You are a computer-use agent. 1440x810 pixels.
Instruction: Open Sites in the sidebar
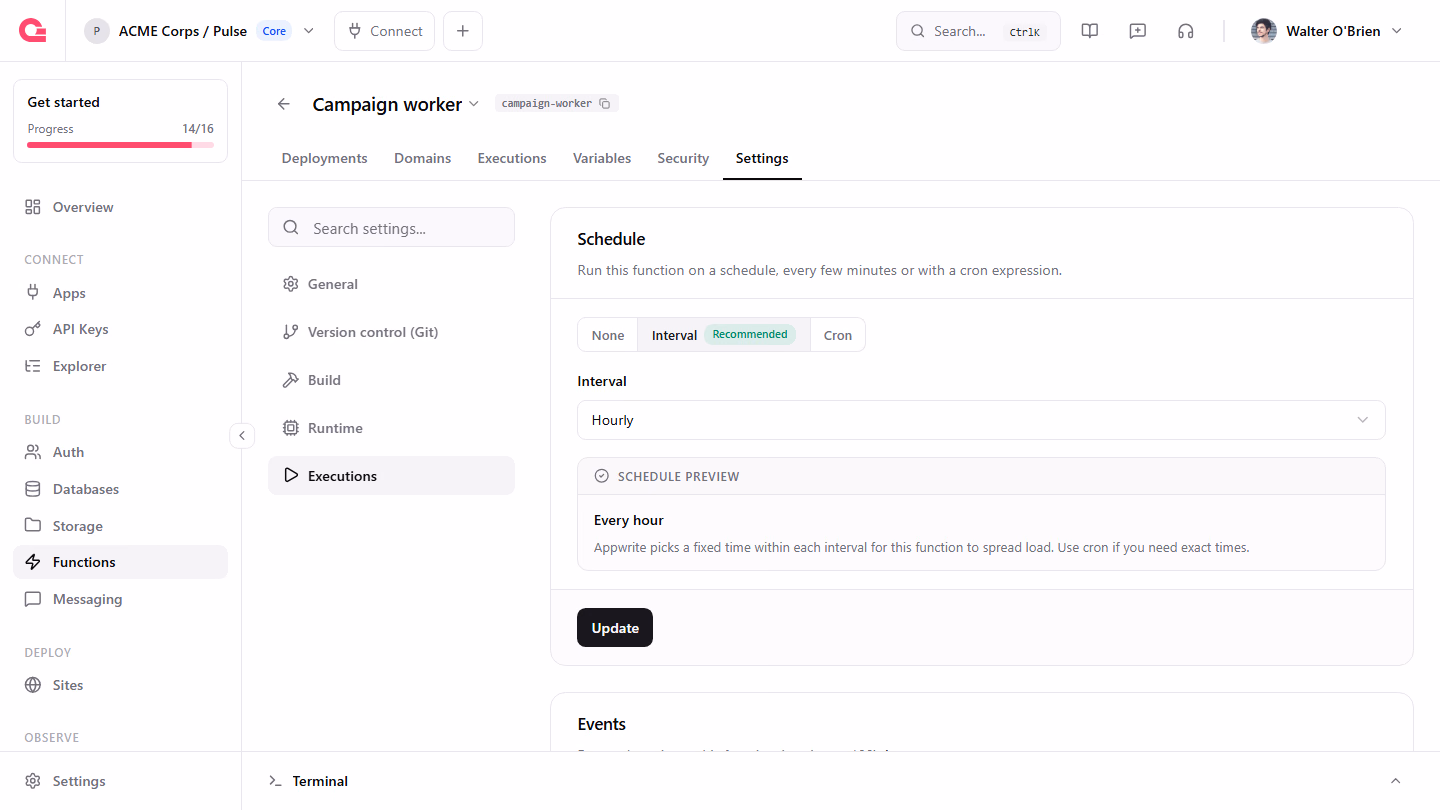tap(120, 685)
